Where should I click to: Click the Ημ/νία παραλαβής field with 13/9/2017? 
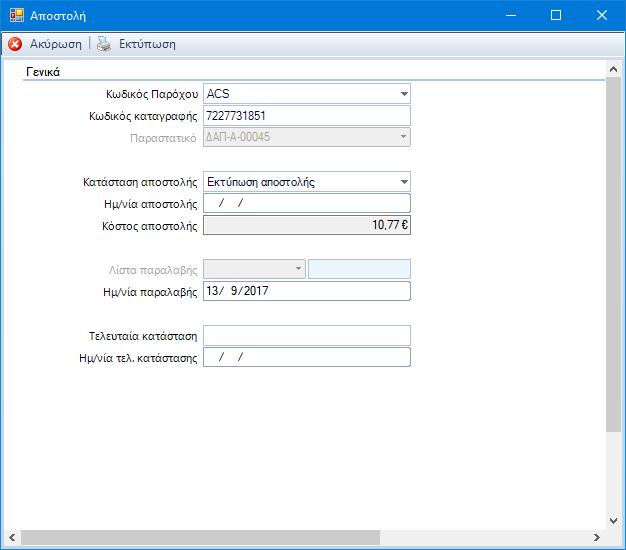click(x=307, y=291)
